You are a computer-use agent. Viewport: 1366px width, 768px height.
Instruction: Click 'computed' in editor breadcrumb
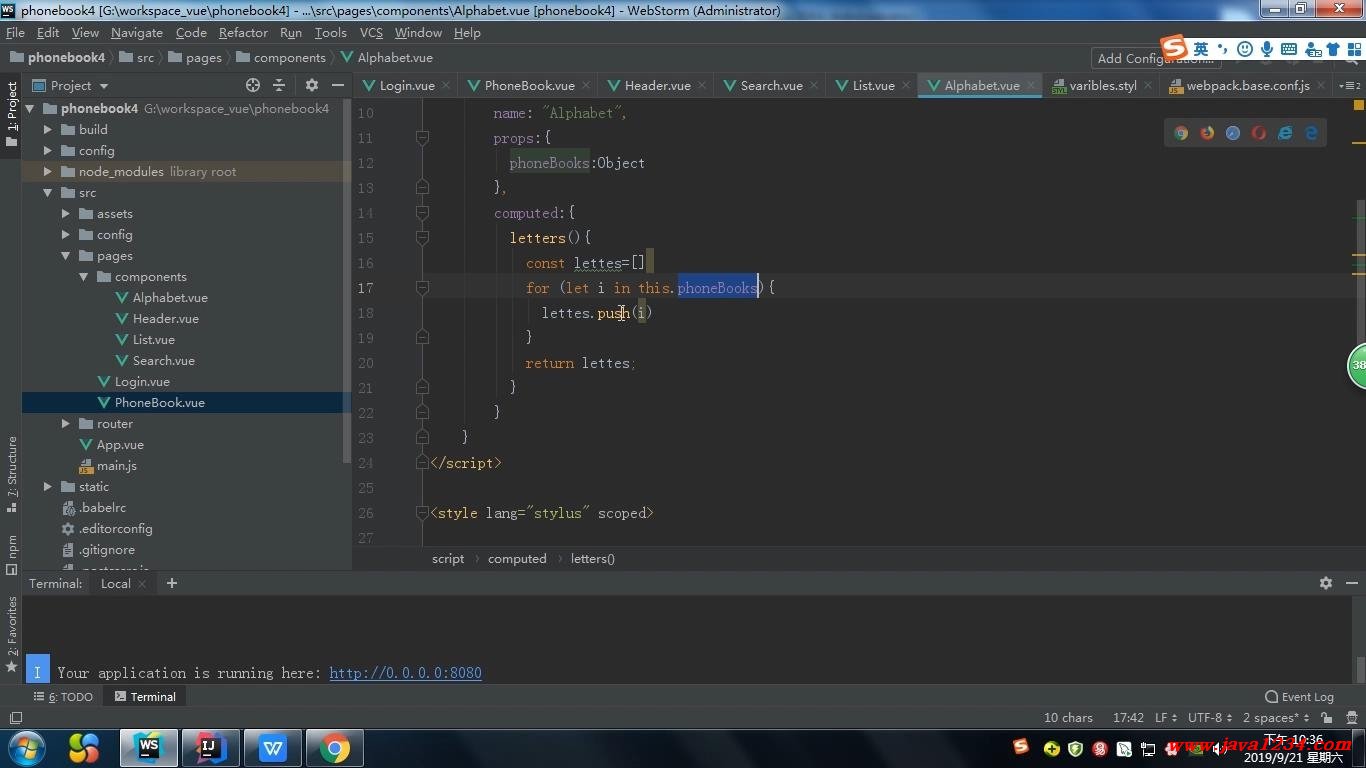(517, 559)
